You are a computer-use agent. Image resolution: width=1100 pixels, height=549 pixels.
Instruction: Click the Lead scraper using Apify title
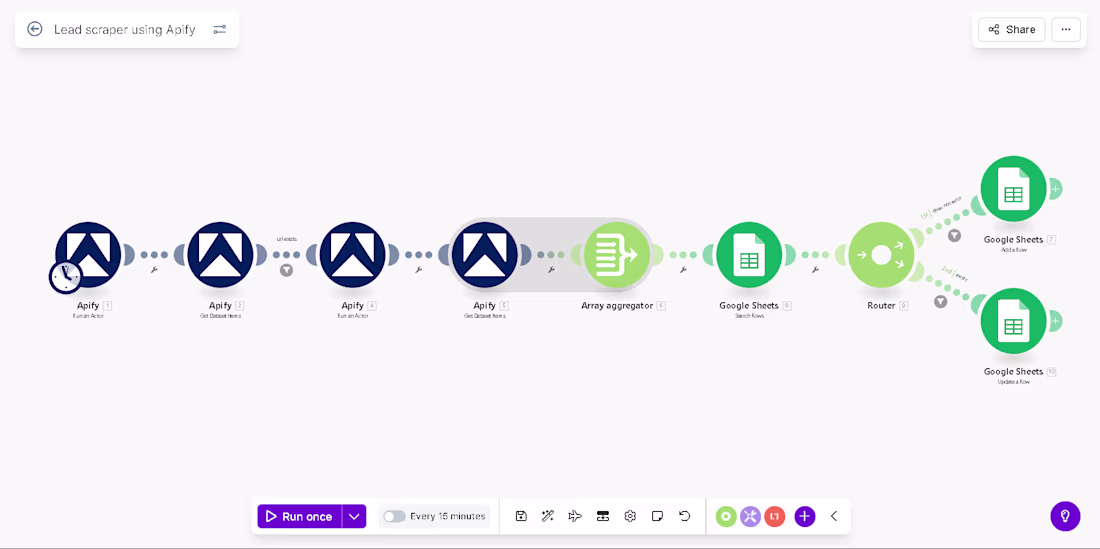coord(125,29)
